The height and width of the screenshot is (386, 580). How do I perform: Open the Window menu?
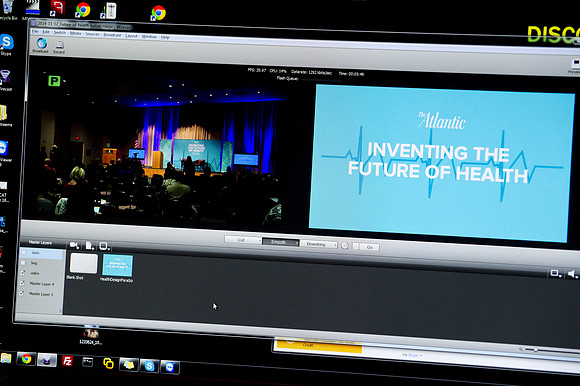point(149,36)
